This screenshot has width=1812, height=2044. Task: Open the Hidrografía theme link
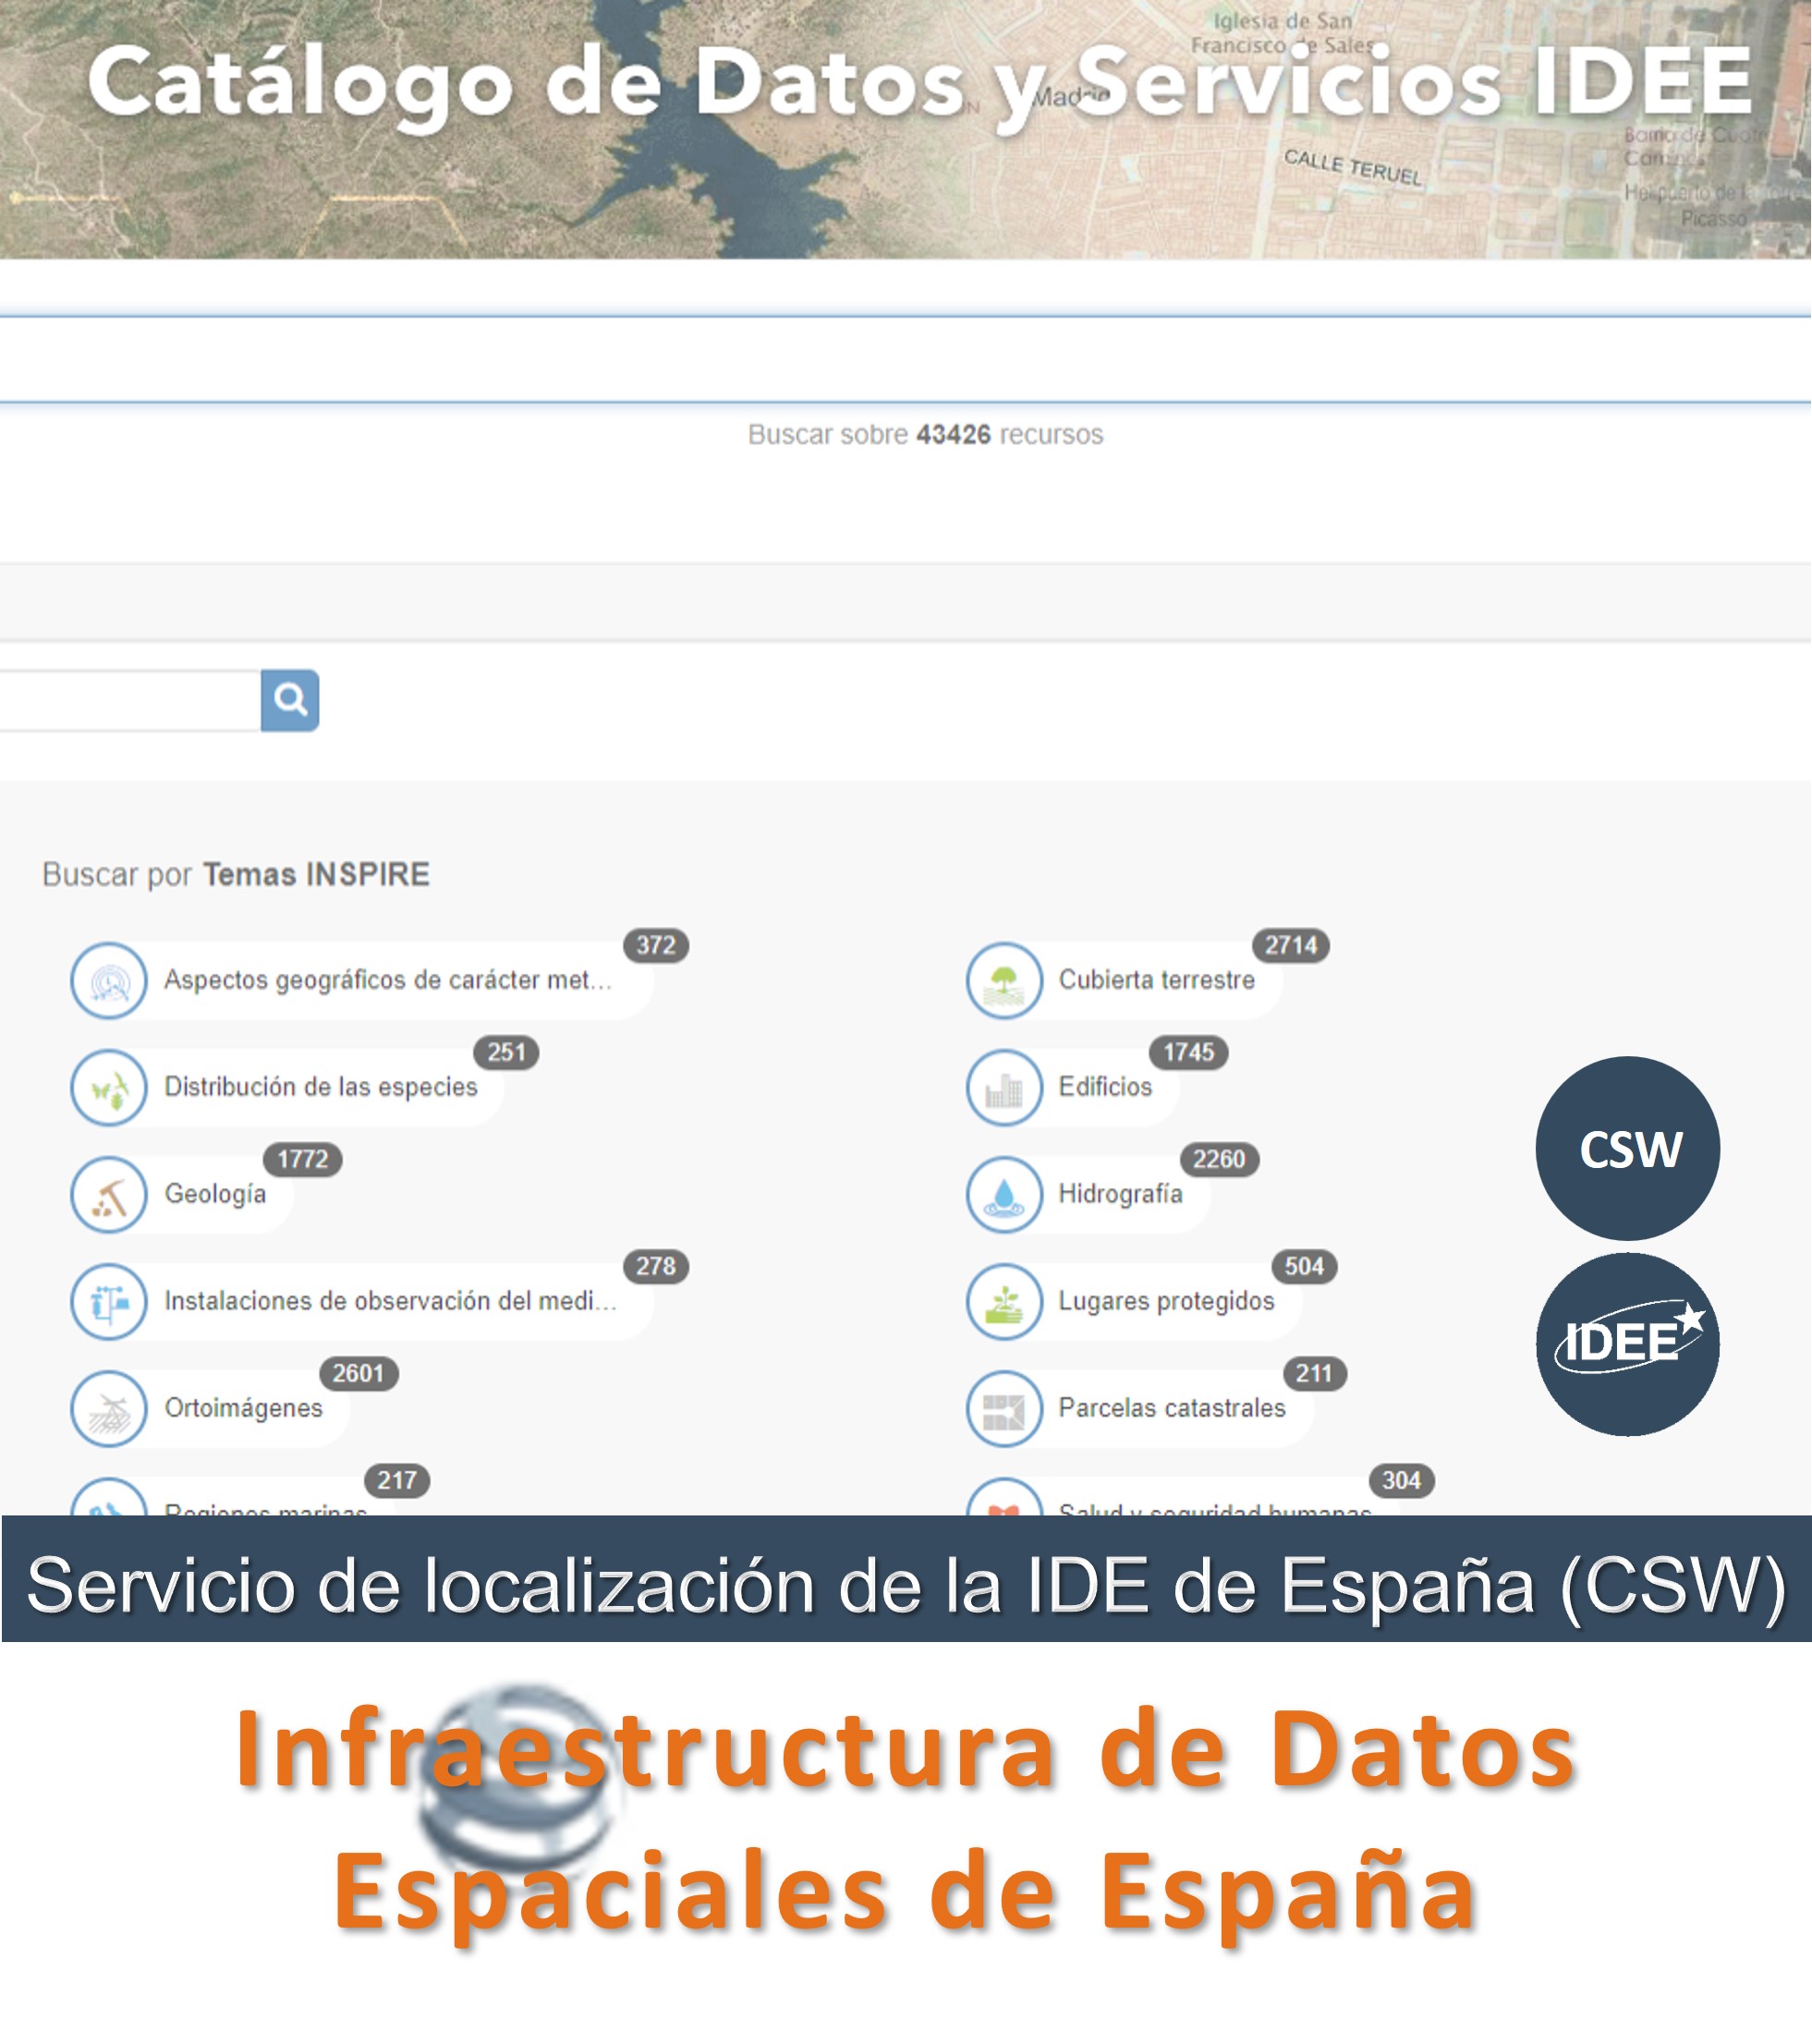[1120, 1195]
